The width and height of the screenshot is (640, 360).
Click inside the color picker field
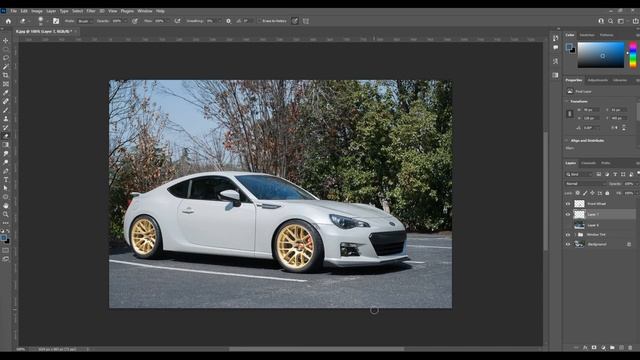pyautogui.click(x=601, y=55)
